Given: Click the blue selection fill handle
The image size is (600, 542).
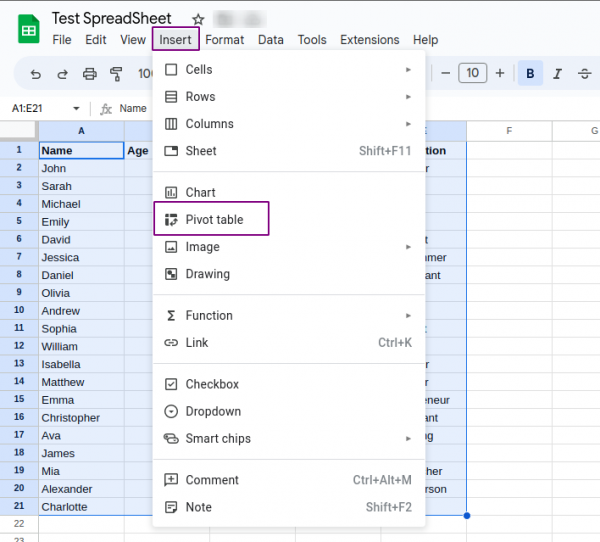Looking at the screenshot, I should (466, 516).
